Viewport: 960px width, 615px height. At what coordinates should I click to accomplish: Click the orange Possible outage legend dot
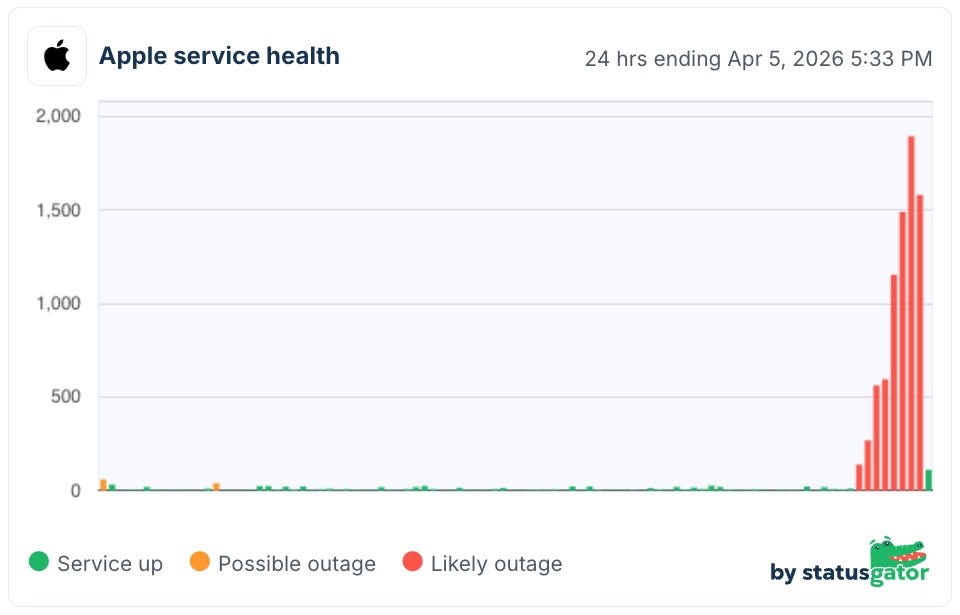[200, 562]
